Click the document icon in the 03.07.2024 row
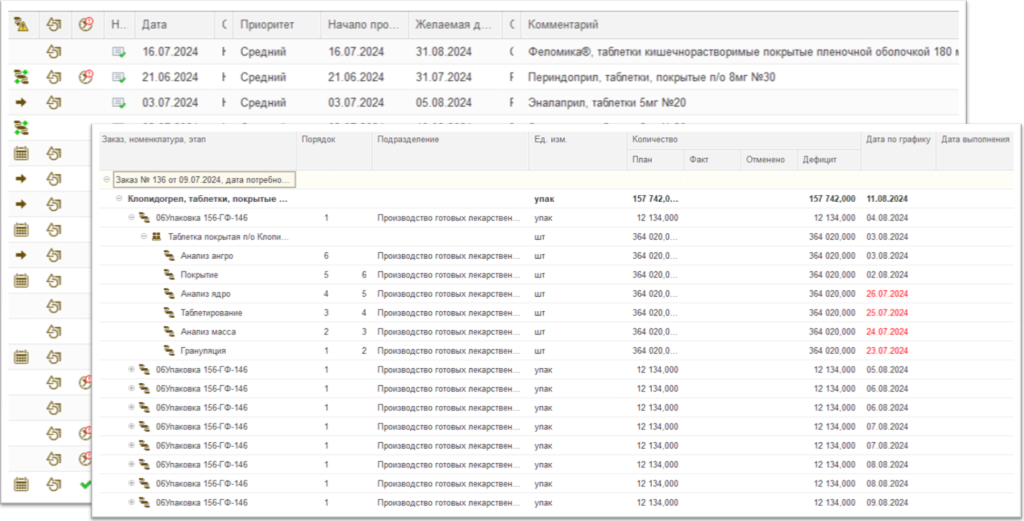The image size is (1024, 521). point(54,103)
